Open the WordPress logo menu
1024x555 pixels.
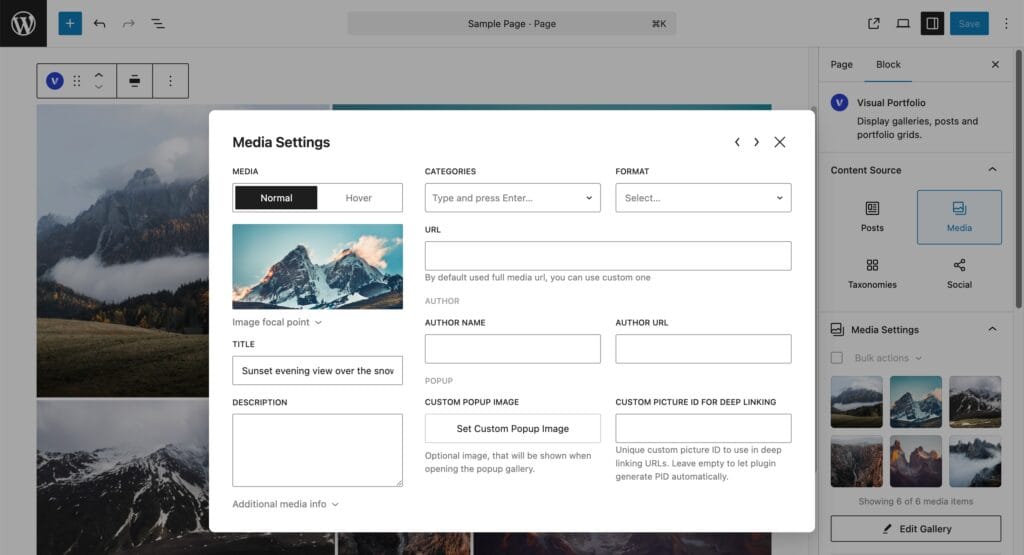pos(24,24)
